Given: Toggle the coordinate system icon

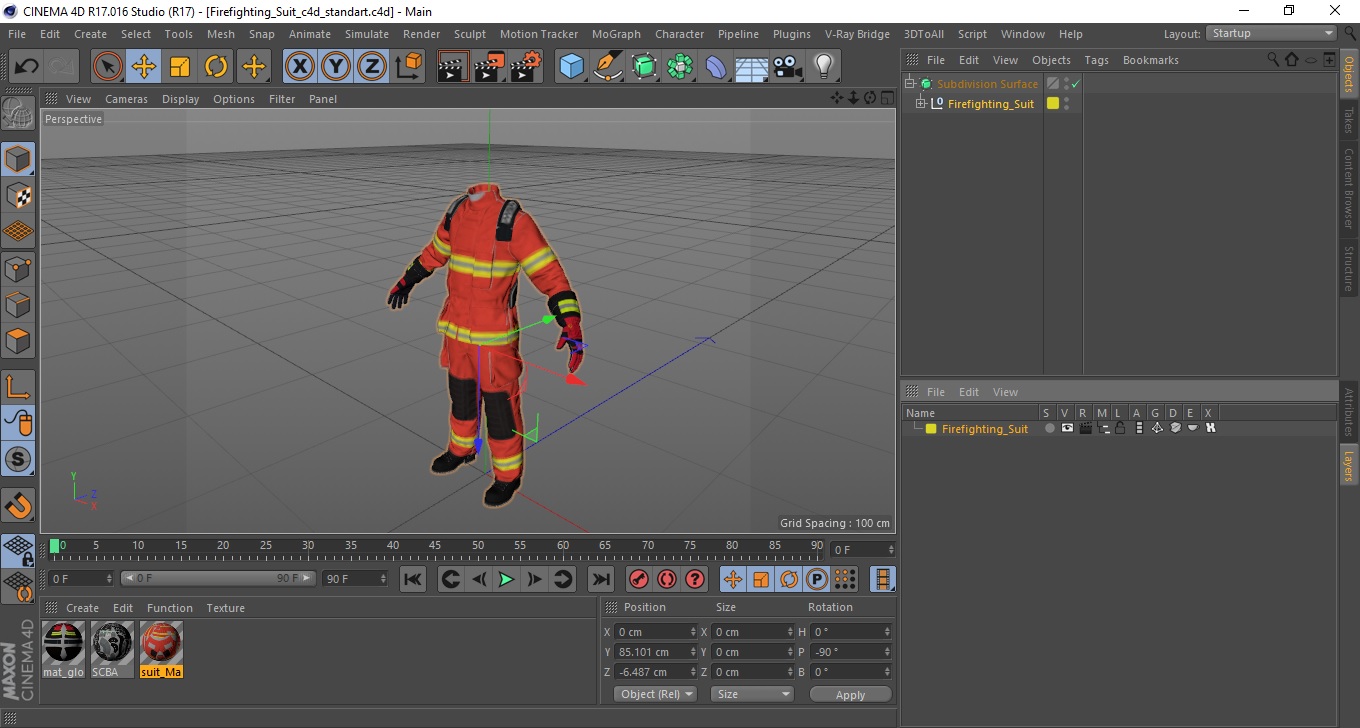Looking at the screenshot, I should pyautogui.click(x=408, y=67).
